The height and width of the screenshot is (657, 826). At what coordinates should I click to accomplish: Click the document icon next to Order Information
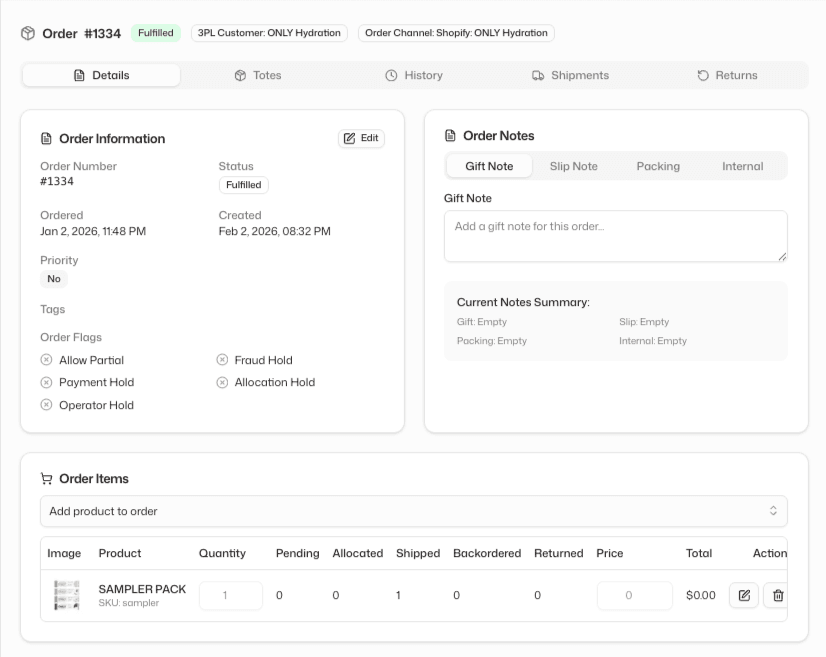click(x=46, y=139)
